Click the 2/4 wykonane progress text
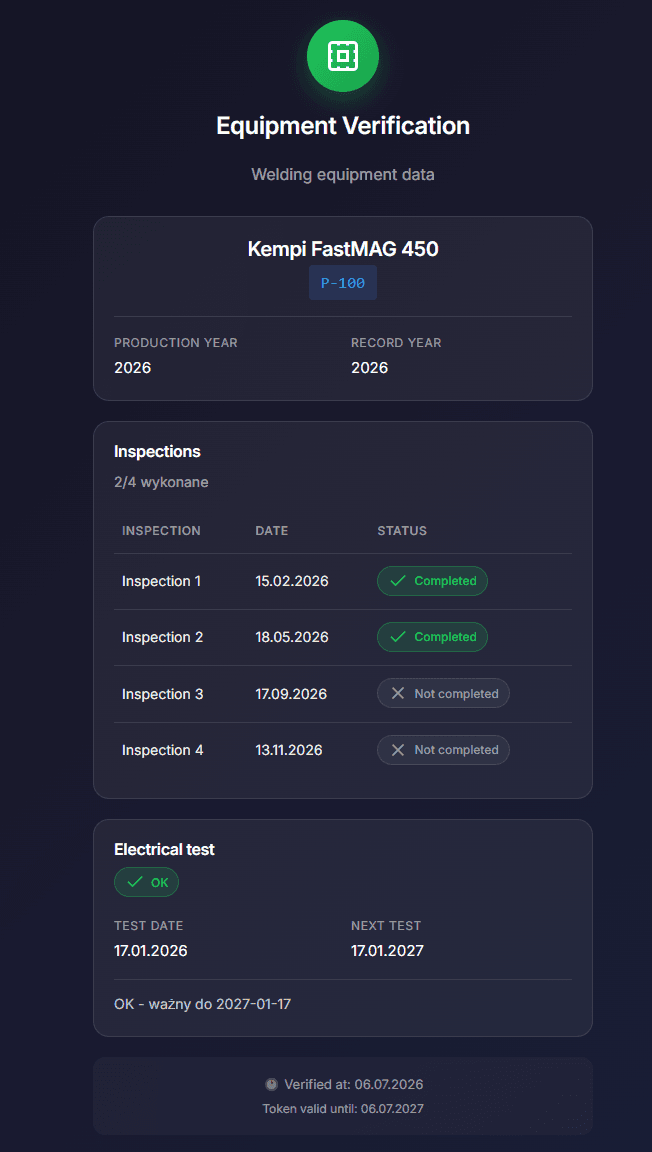 (162, 483)
